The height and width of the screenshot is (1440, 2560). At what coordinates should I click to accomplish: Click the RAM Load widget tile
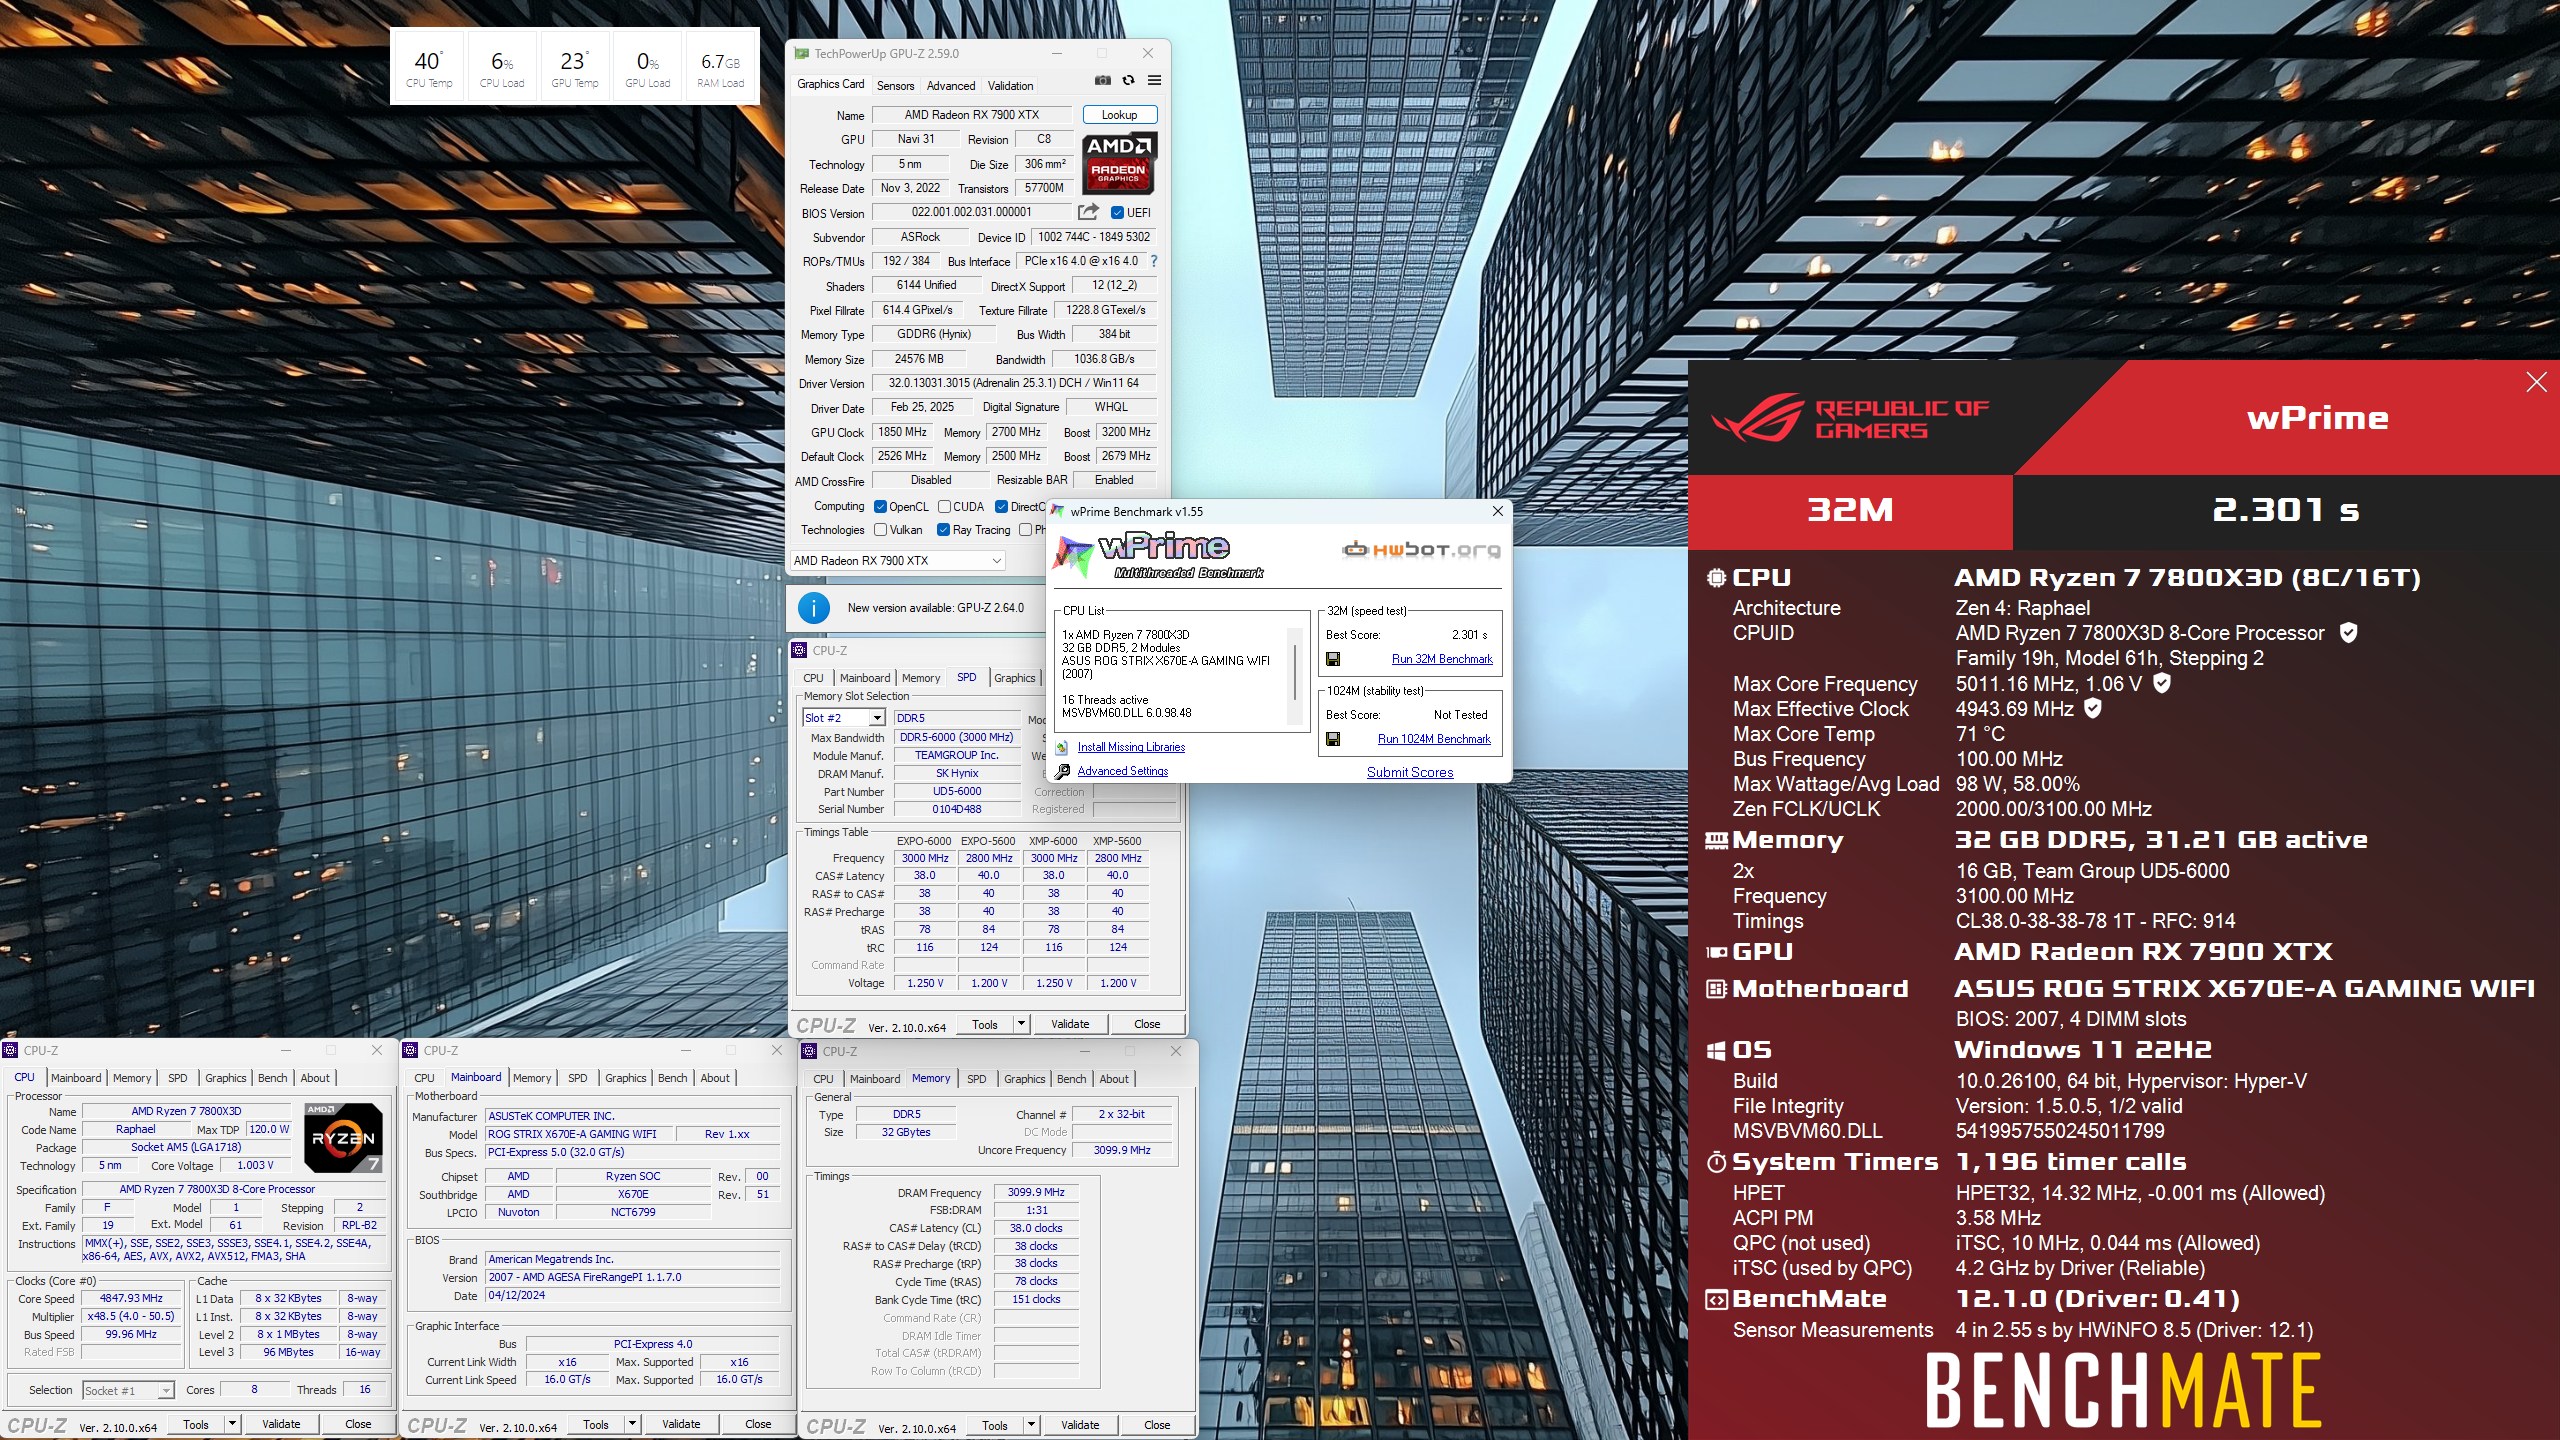click(x=720, y=67)
